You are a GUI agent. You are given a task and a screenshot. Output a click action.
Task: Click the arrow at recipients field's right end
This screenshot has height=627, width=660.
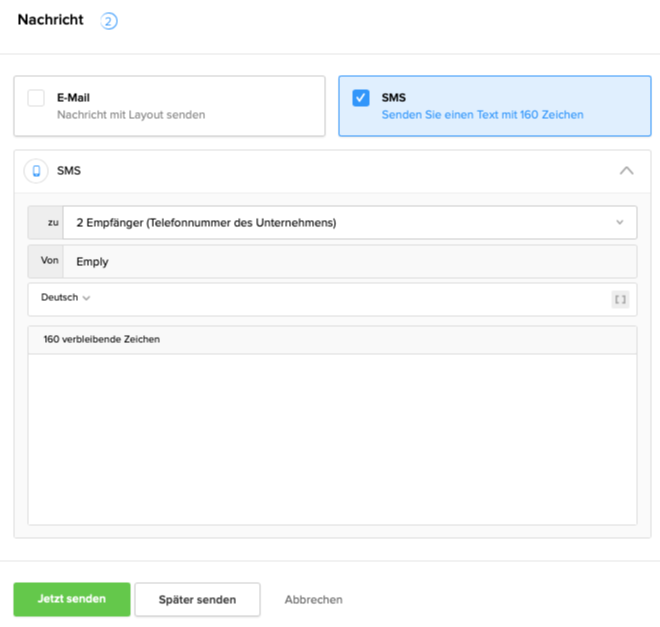(619, 223)
